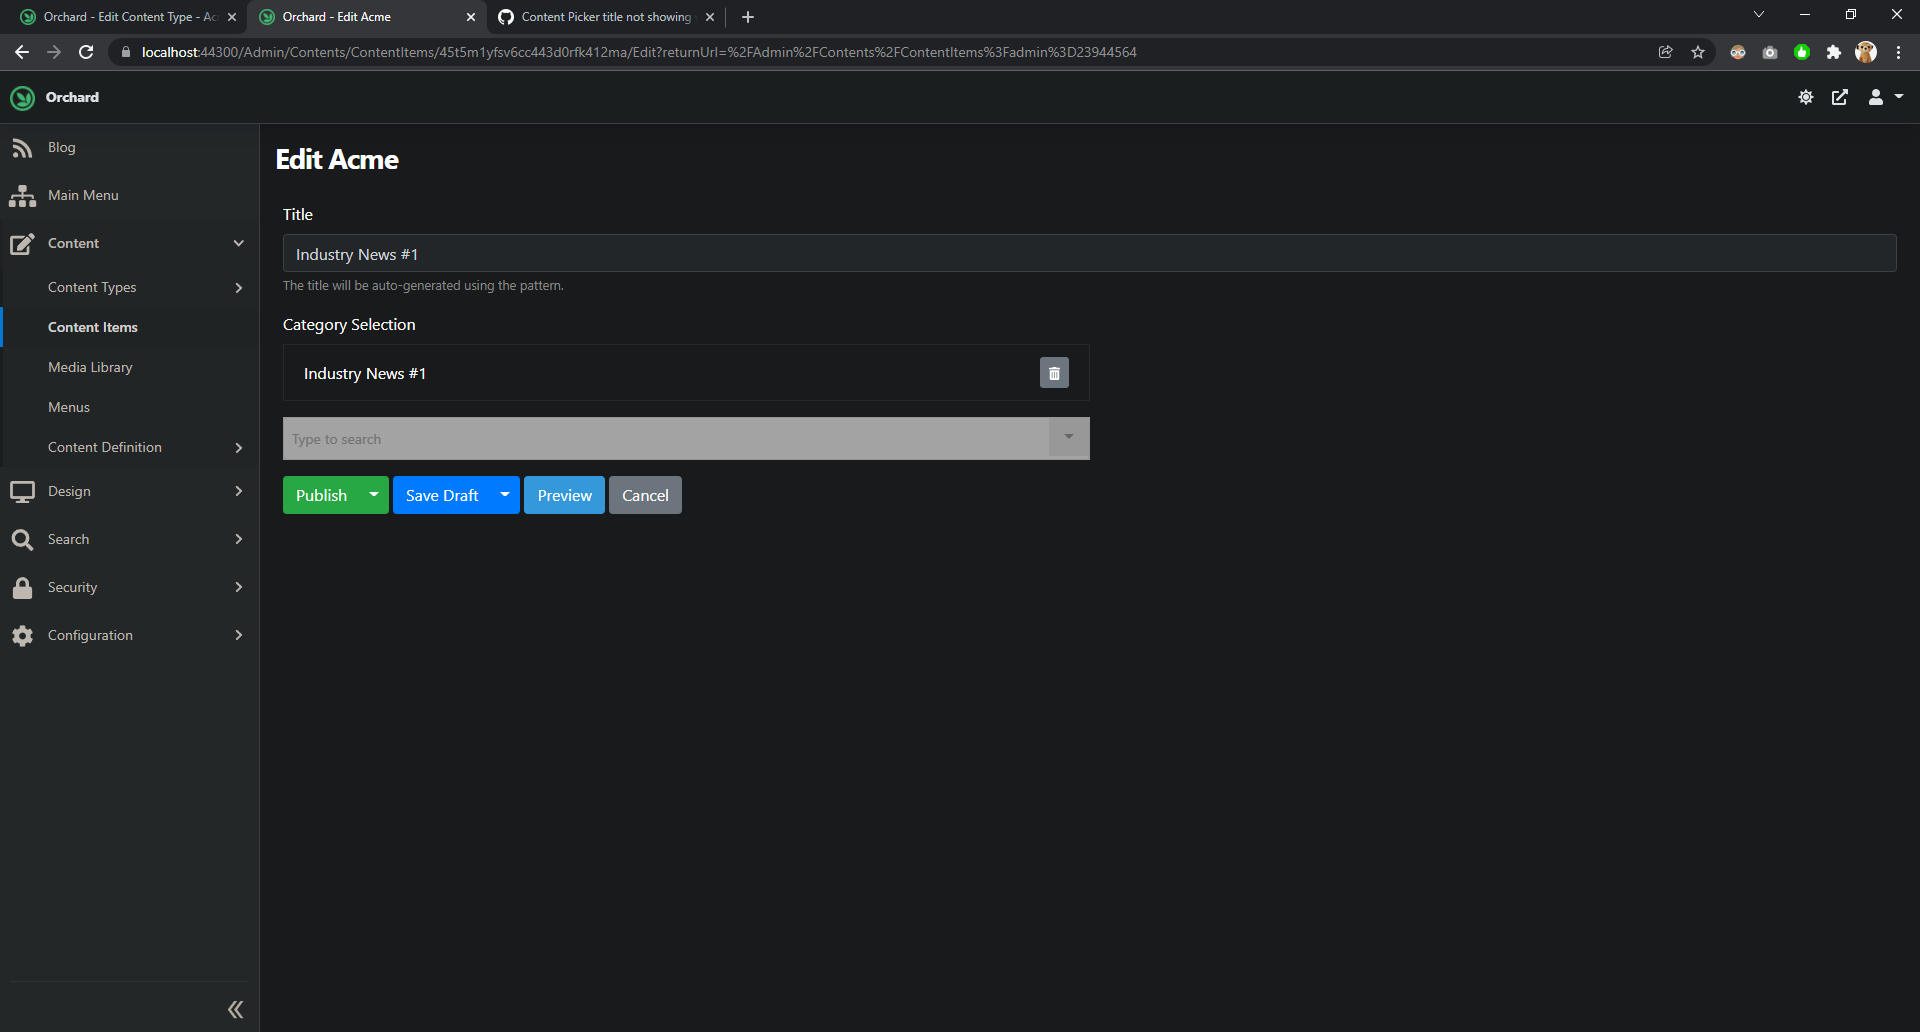The image size is (1920, 1032).
Task: Click the Main Menu sitemap icon
Action: 22,196
